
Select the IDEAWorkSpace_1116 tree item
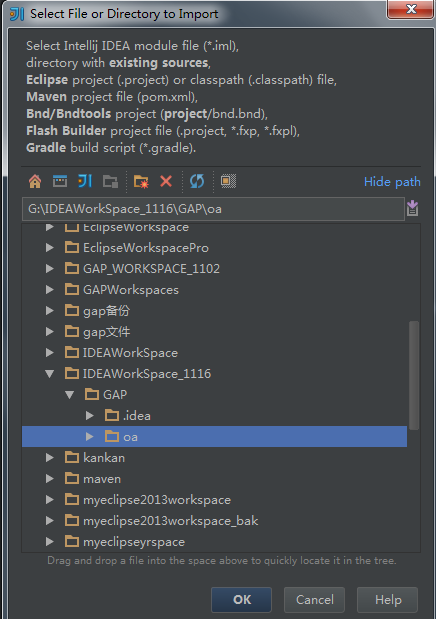point(138,373)
